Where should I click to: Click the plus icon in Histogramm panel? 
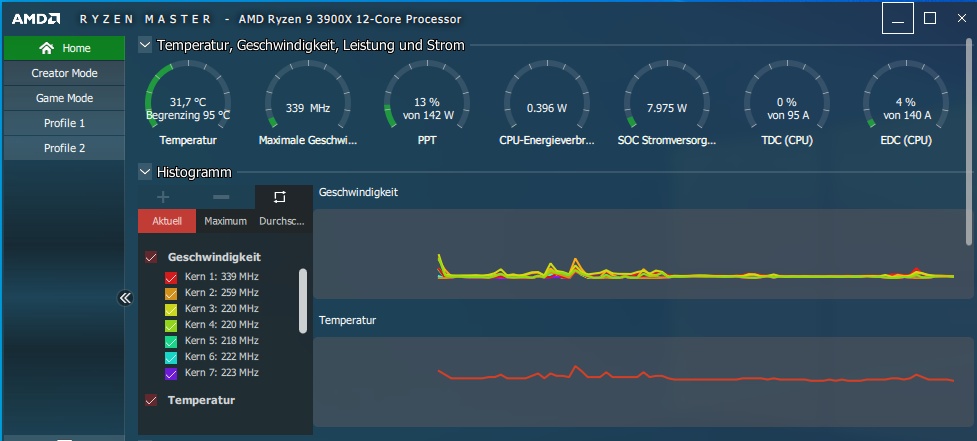click(x=163, y=197)
